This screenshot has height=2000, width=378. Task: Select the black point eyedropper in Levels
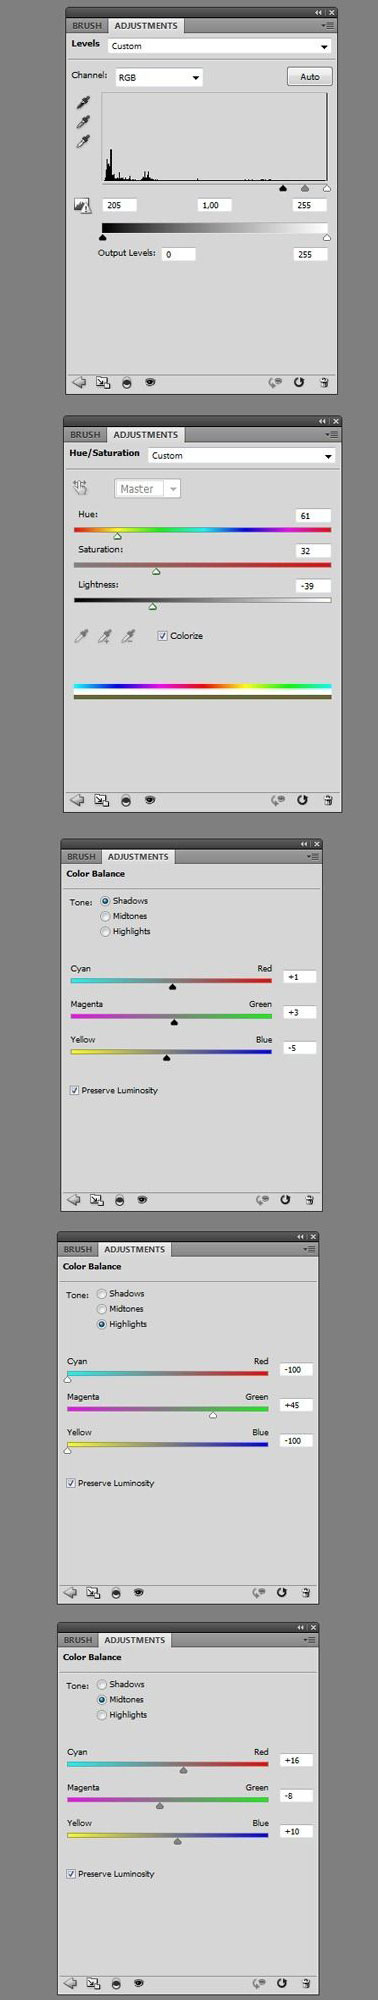(x=84, y=103)
